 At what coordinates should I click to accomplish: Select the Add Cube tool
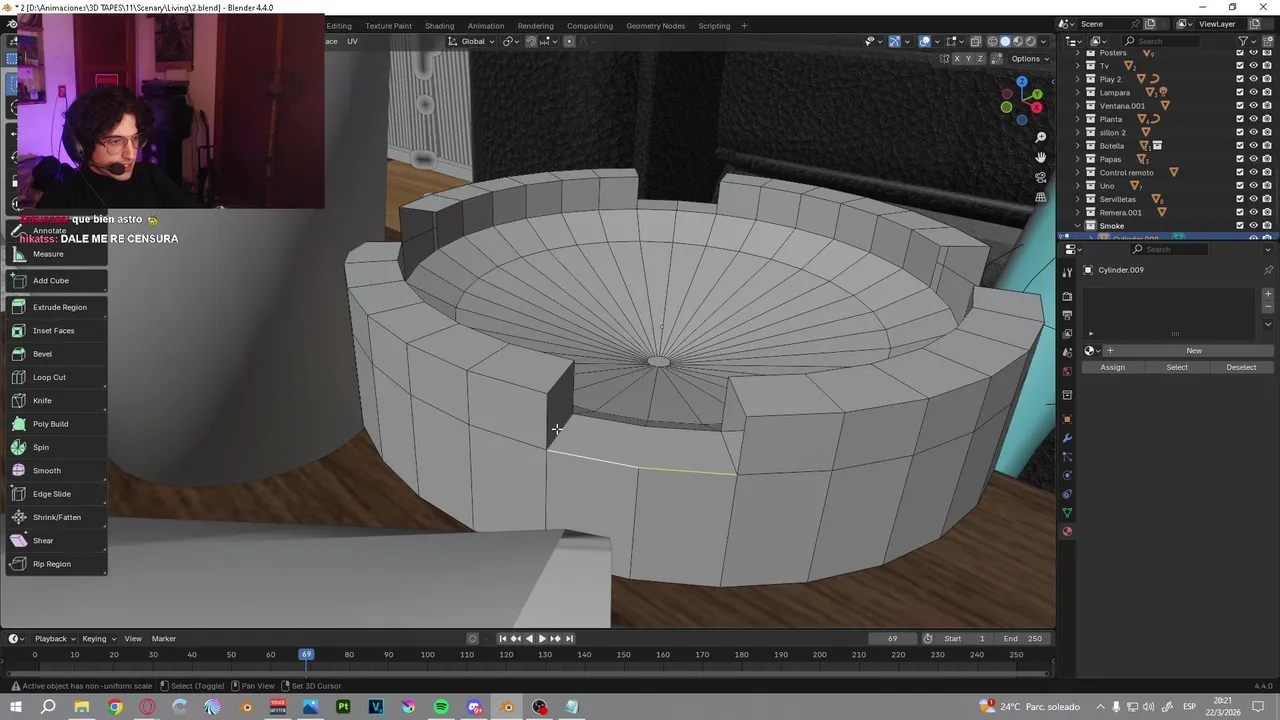tap(55, 281)
